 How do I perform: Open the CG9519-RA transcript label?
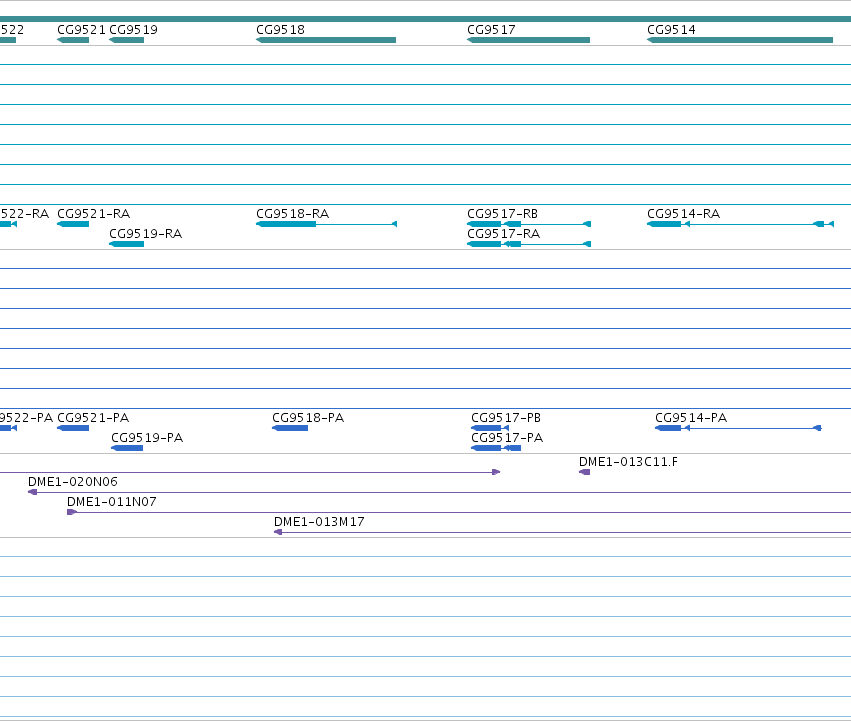145,234
